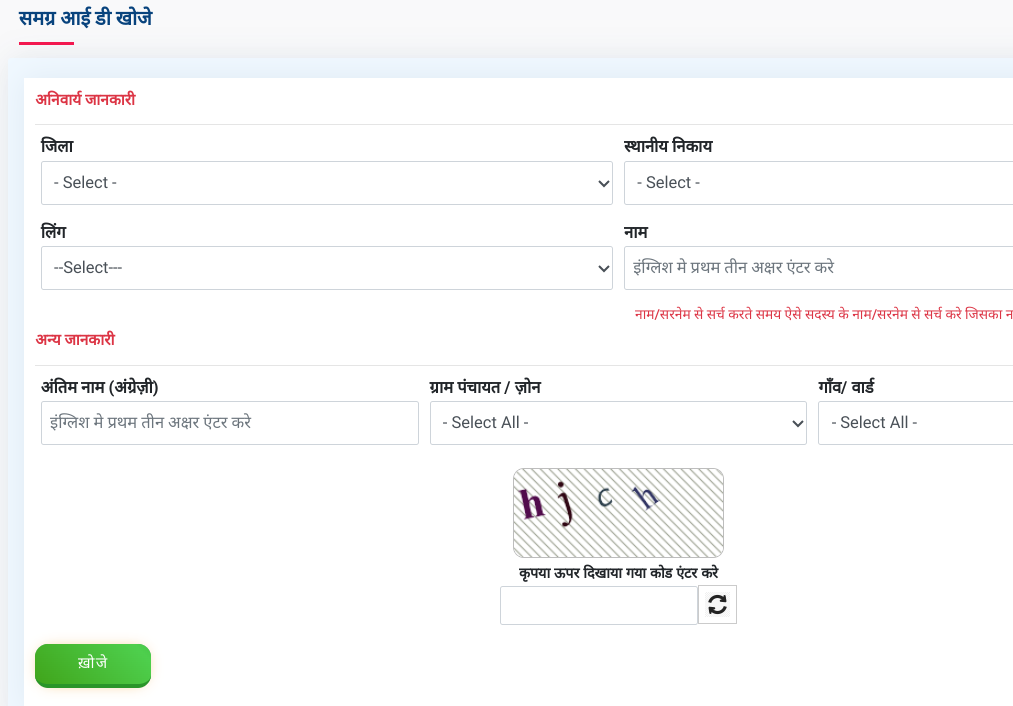
Task: Click the समग्र आई डी खोजे heading
Action: (85, 17)
